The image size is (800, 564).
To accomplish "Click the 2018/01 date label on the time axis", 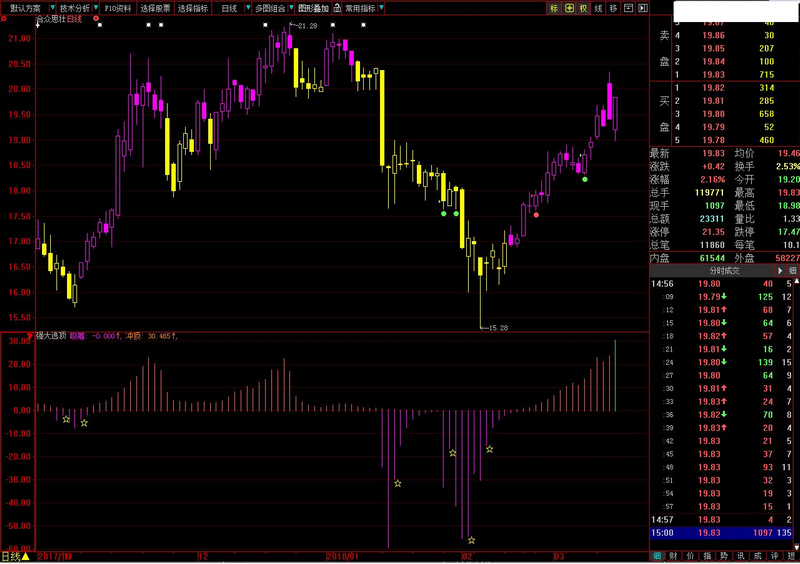I will coord(343,556).
